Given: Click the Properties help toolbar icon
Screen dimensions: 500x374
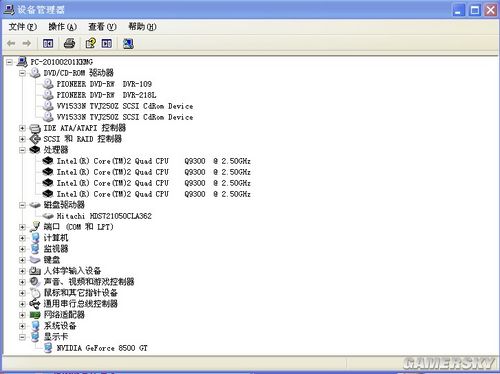Looking at the screenshot, I should pos(91,43).
